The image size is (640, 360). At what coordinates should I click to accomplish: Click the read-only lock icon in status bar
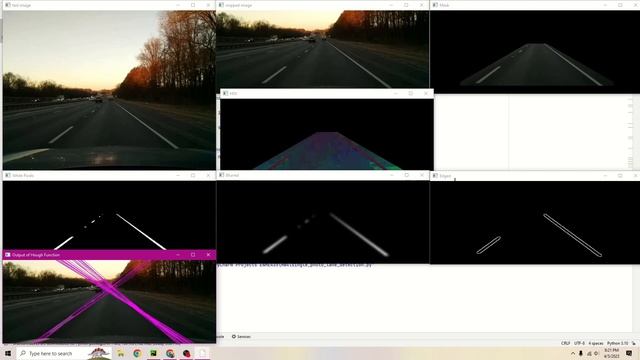click(634, 343)
